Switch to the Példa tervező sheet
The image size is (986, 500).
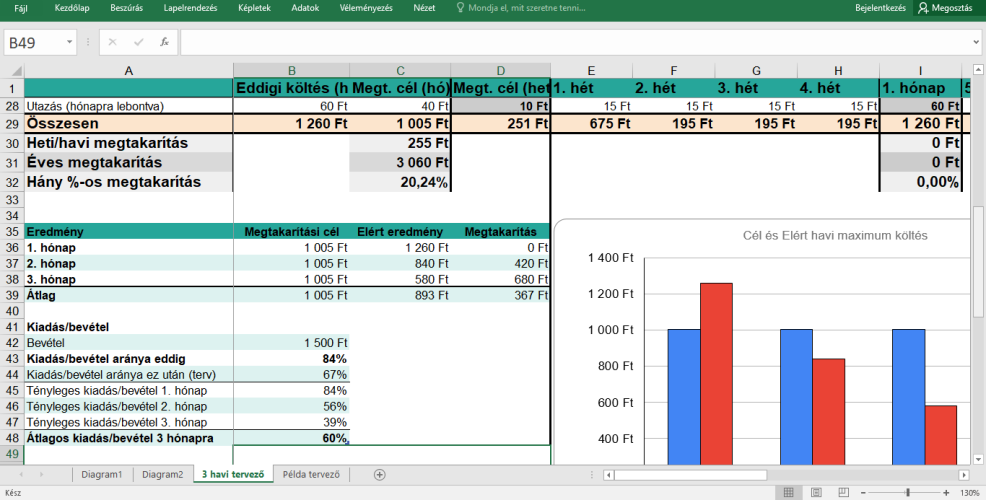tap(311, 475)
